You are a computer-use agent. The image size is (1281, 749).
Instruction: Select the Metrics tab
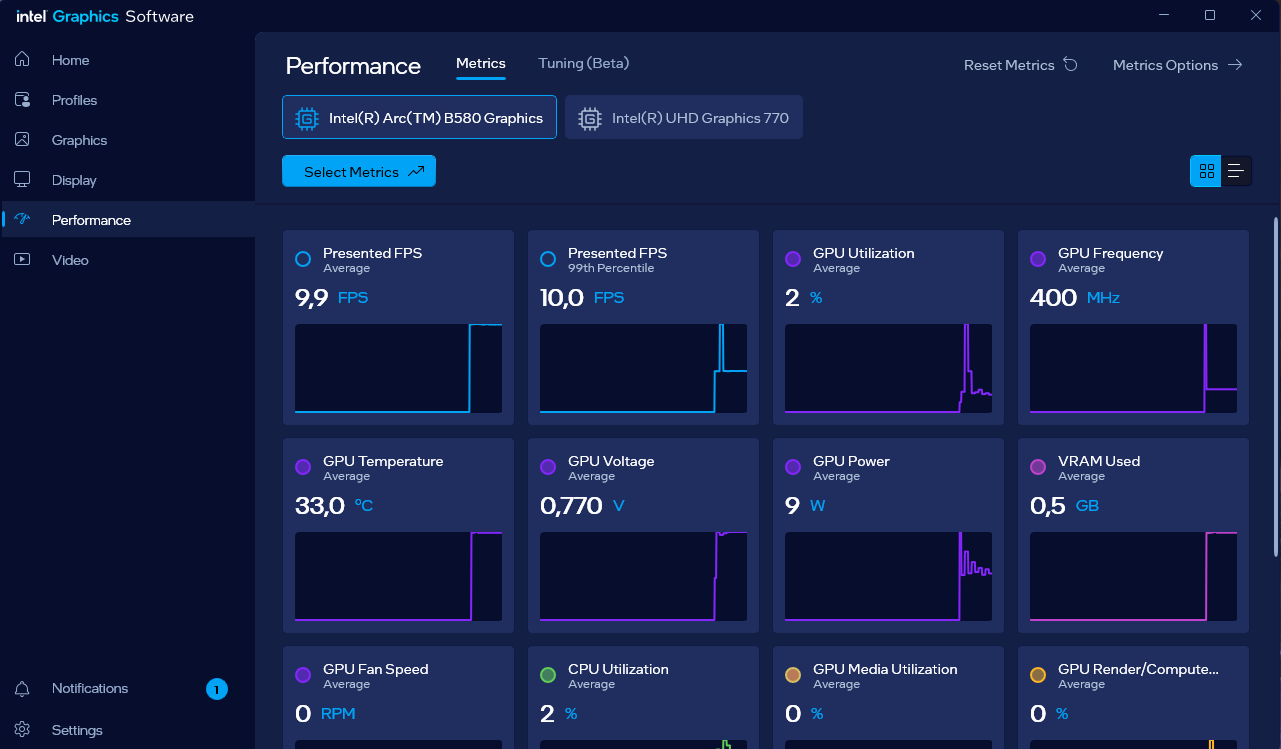pos(481,63)
